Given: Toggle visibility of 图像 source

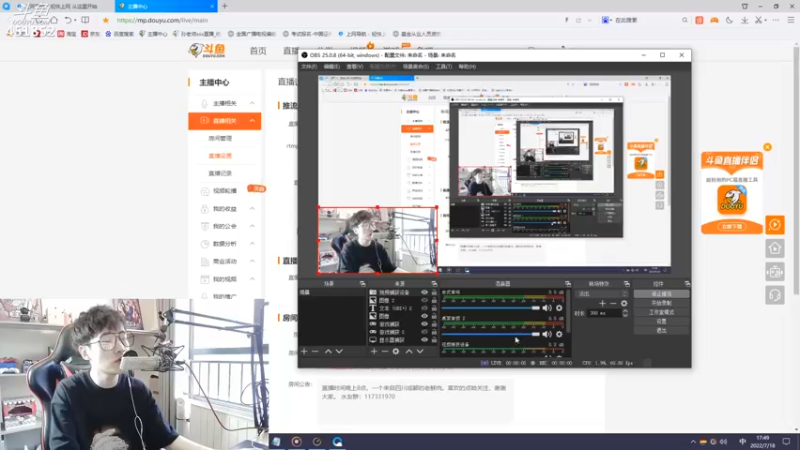Looking at the screenshot, I should pyautogui.click(x=424, y=316).
